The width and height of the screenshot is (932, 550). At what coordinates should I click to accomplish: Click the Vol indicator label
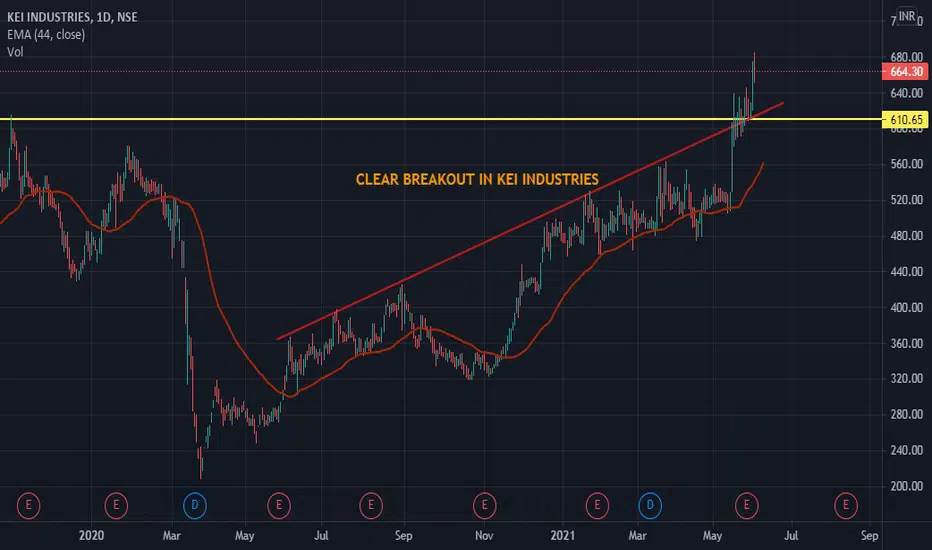(15, 52)
